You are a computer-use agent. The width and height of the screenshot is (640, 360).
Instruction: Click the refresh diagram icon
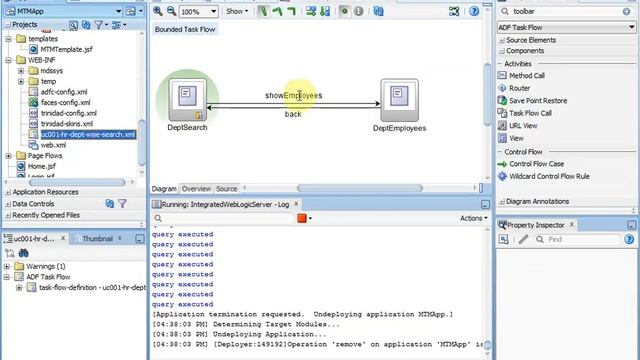(x=378, y=11)
